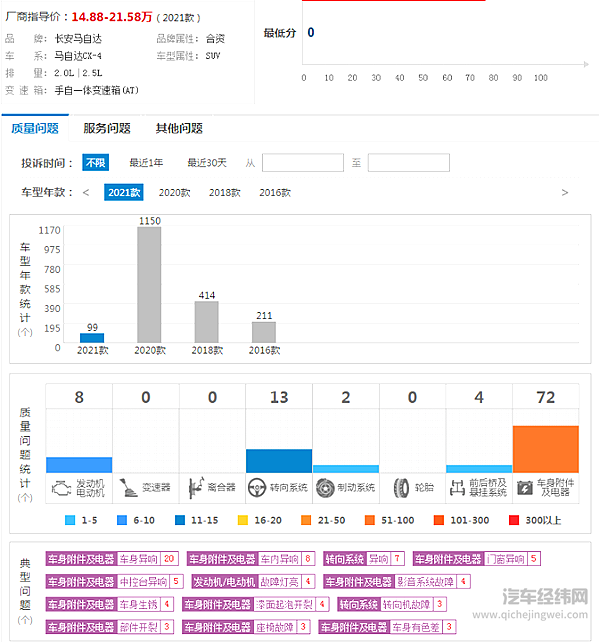Screen dimensions: 600x643
Task: Click the body accessories and electrical icon
Action: (x=525, y=488)
